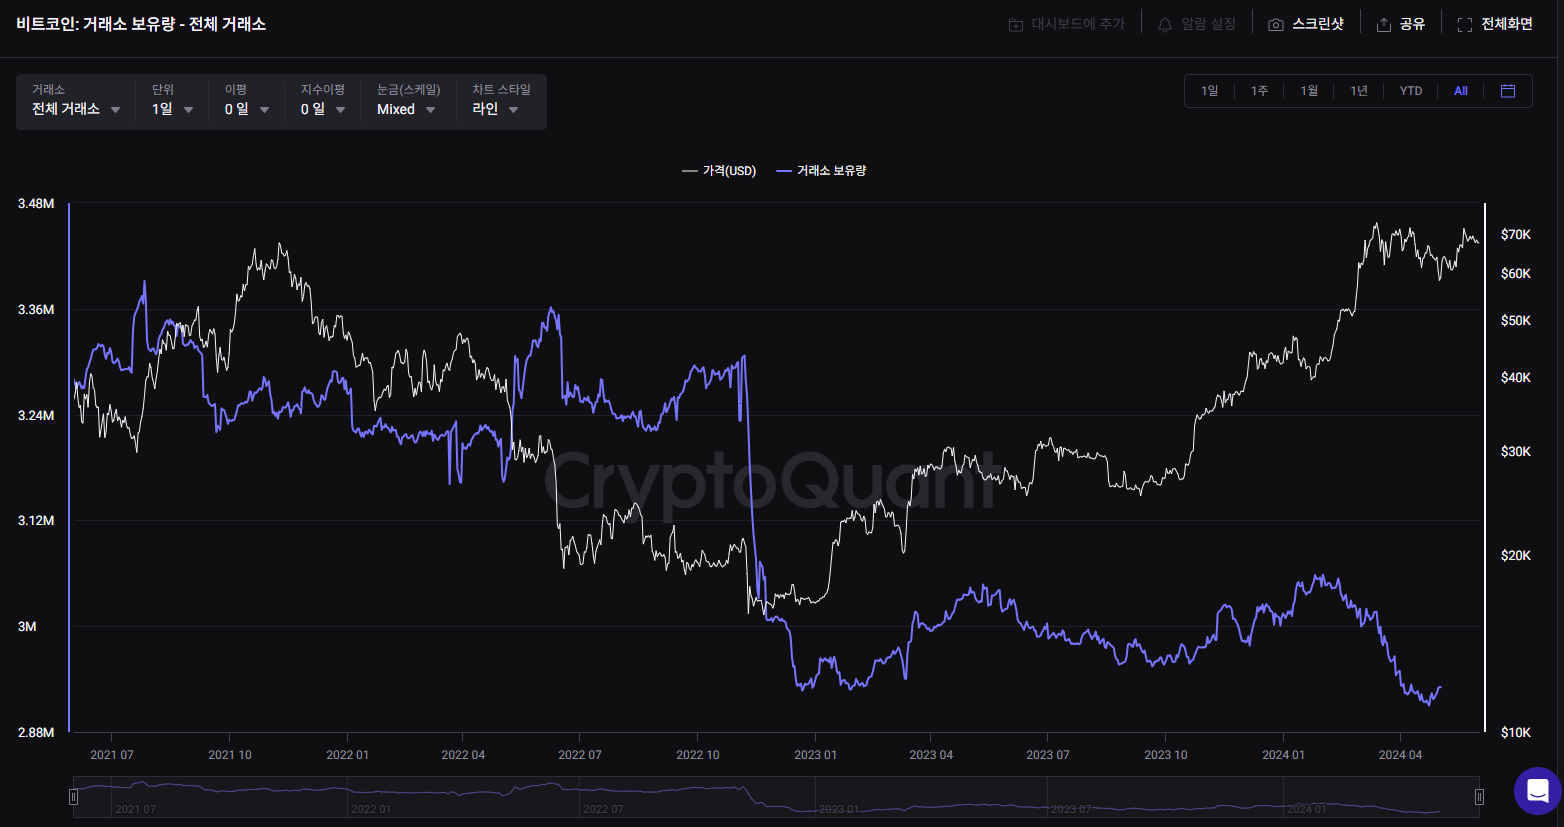Click the add-to-dashboard folder icon

pos(1016,25)
